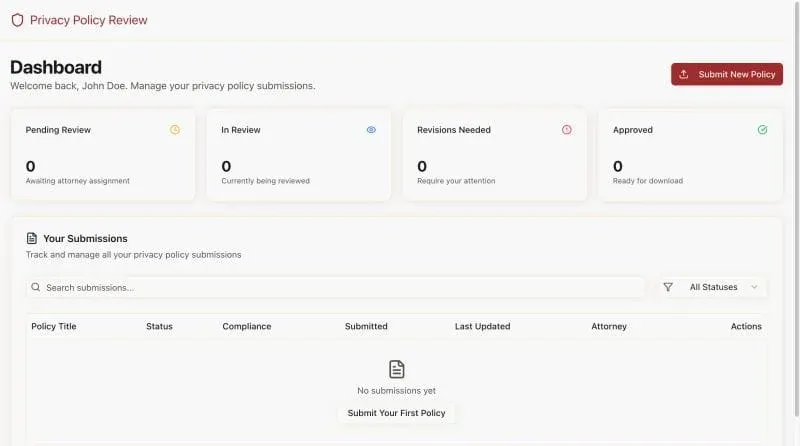Screen dimensions: 800x446
Task: Sort by the Policy Title column header
Action: tap(54, 326)
